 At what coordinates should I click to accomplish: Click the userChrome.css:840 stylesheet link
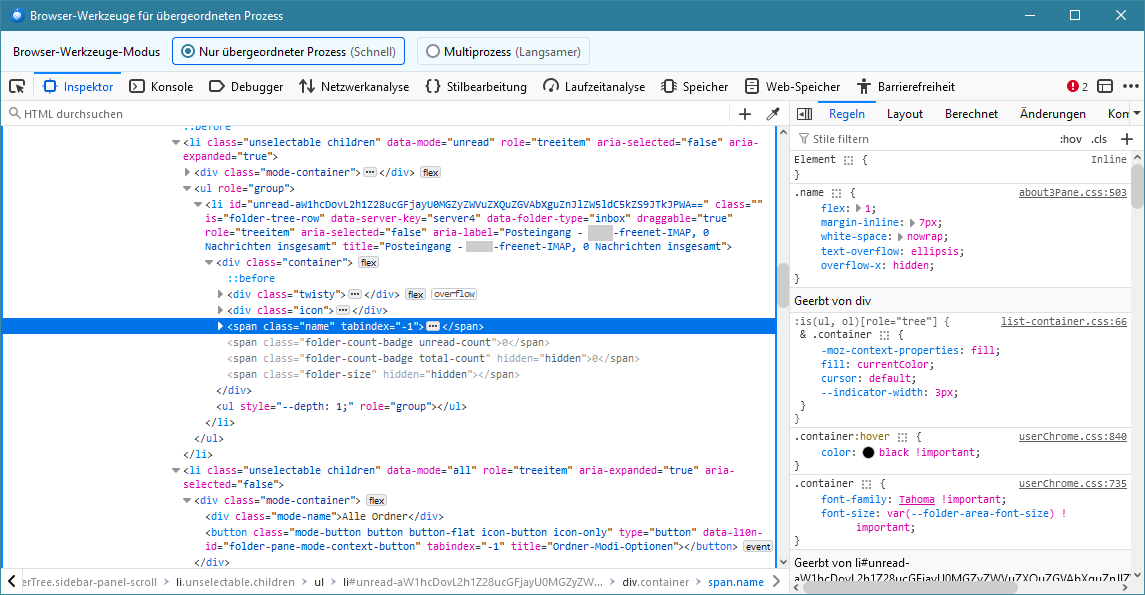click(1072, 437)
